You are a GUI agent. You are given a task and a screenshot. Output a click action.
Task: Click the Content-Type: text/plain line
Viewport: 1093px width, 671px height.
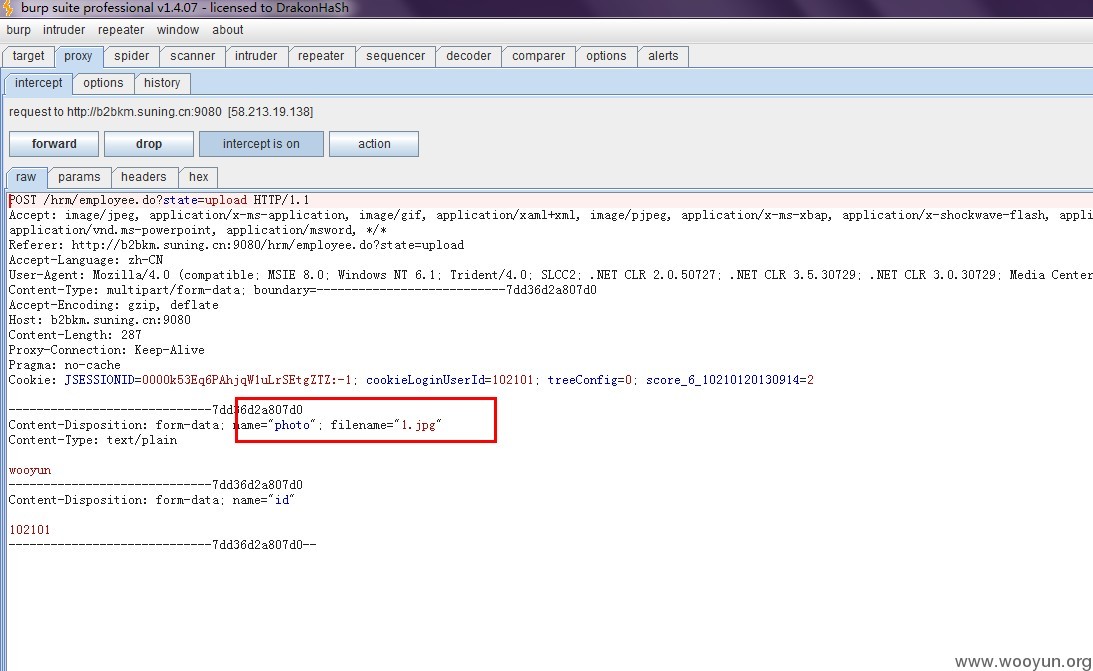click(x=93, y=440)
